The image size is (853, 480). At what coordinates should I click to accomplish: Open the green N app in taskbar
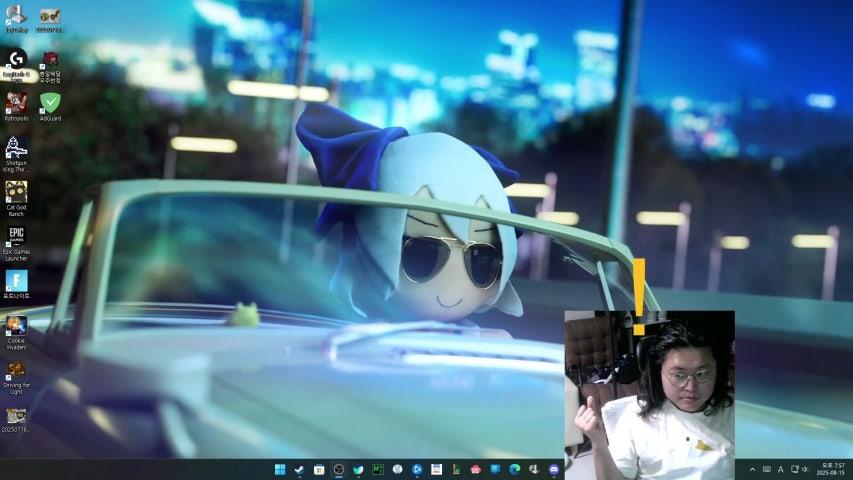(378, 469)
